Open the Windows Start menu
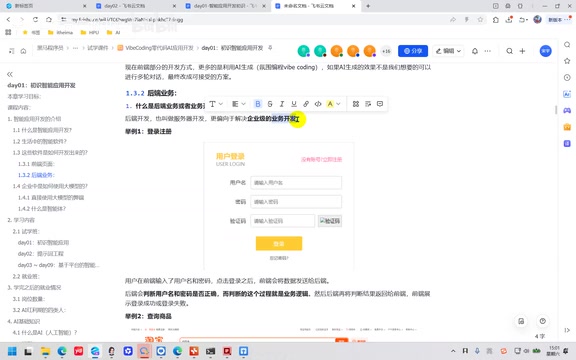Screen dimensions: 576x360 12,351
